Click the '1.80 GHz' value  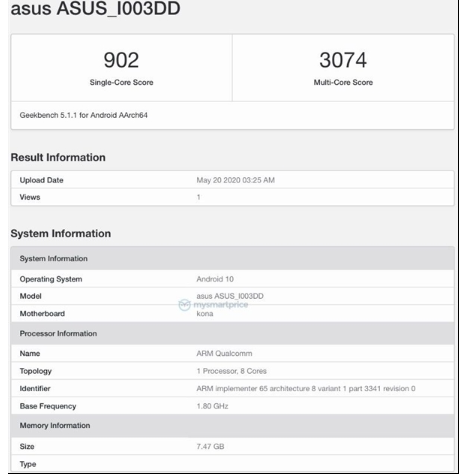[x=212, y=406]
